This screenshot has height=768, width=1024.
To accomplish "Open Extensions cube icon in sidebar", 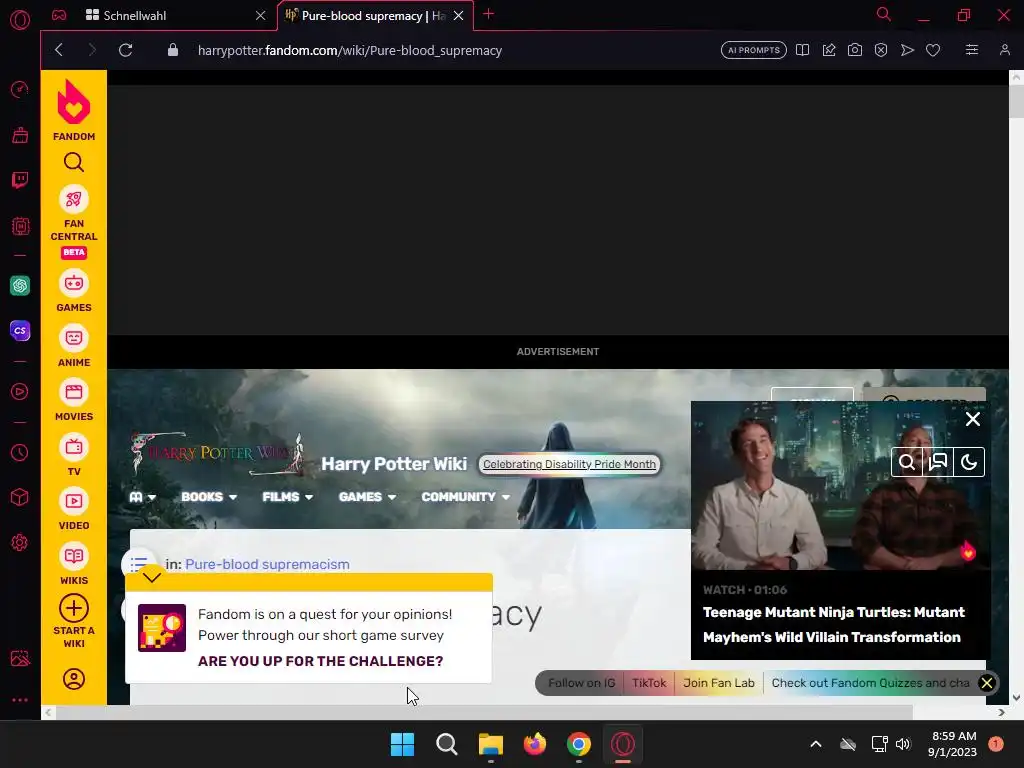I will tap(20, 497).
